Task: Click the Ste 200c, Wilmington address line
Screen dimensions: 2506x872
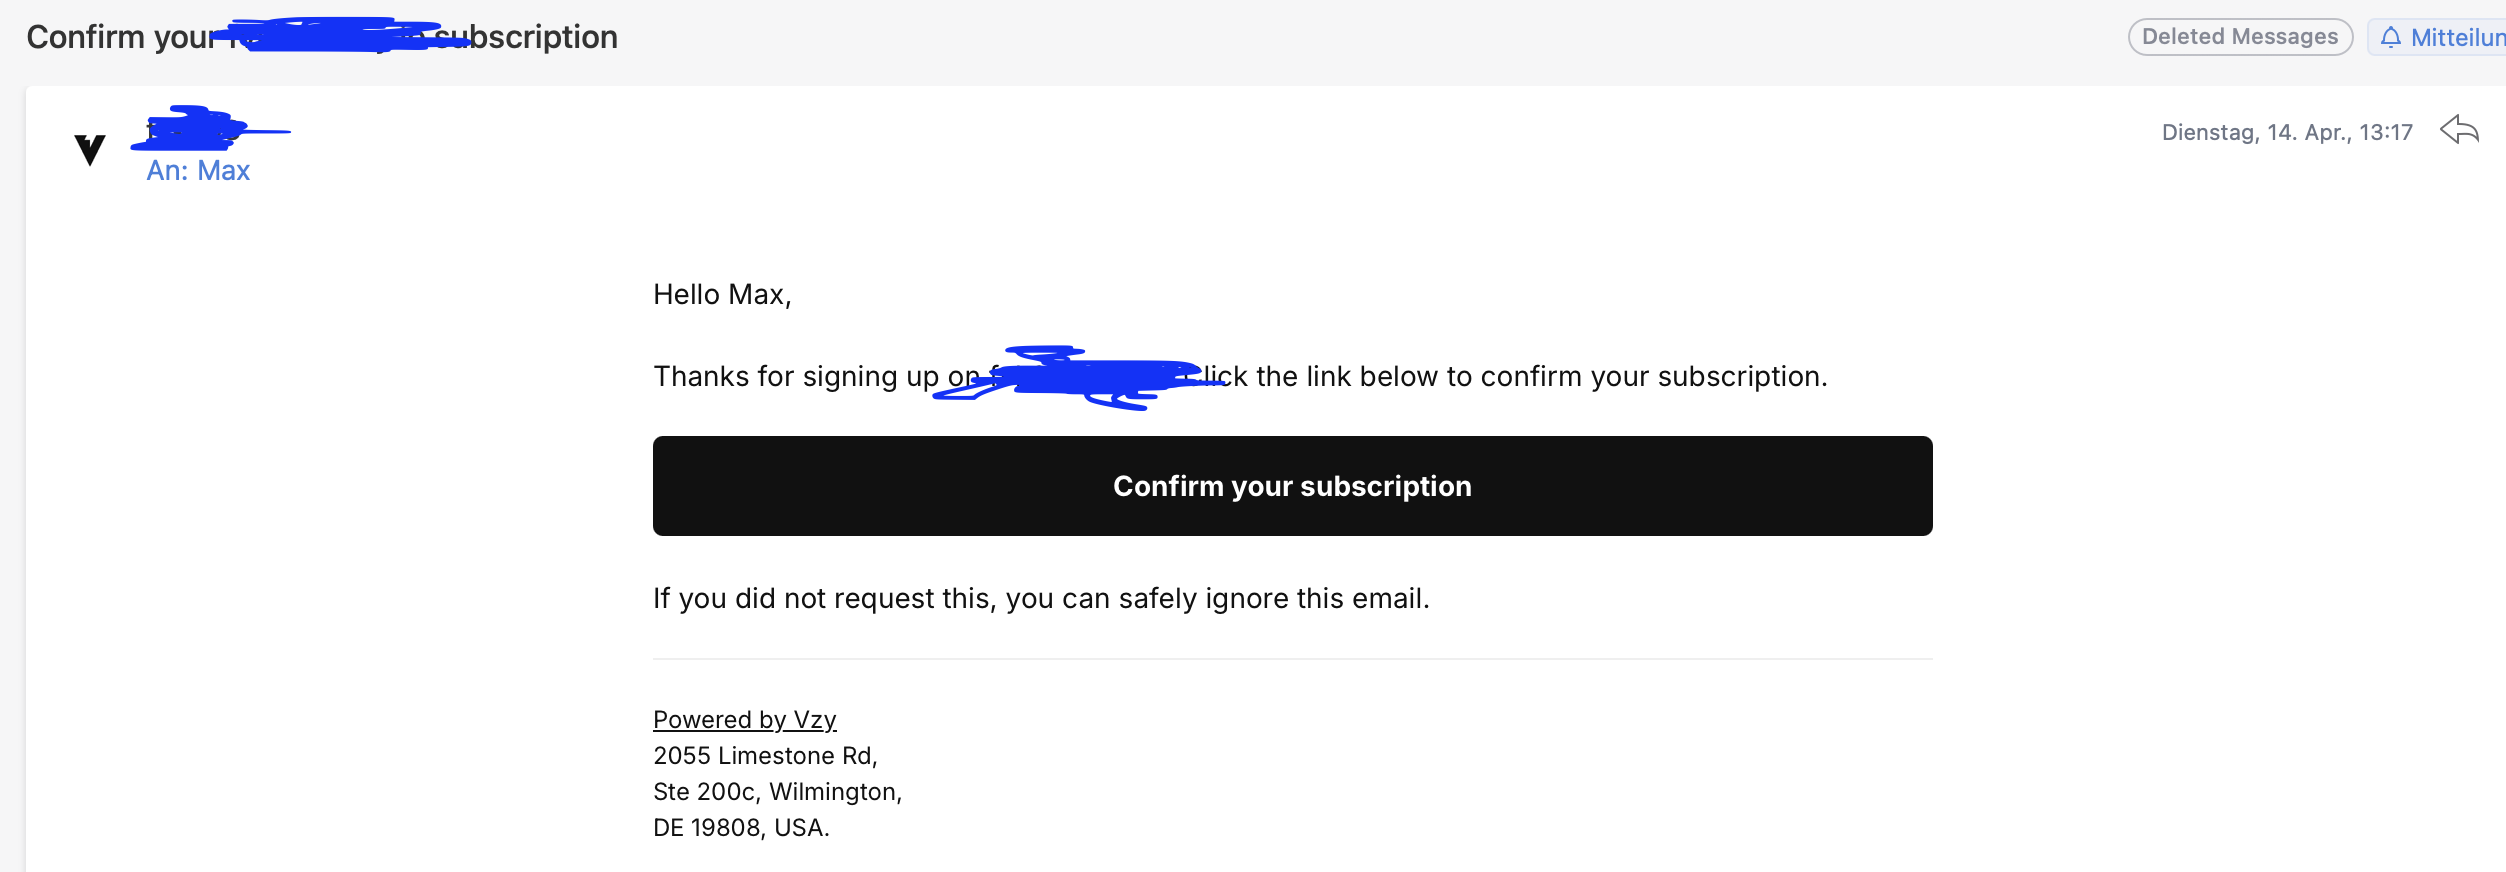Action: (777, 792)
